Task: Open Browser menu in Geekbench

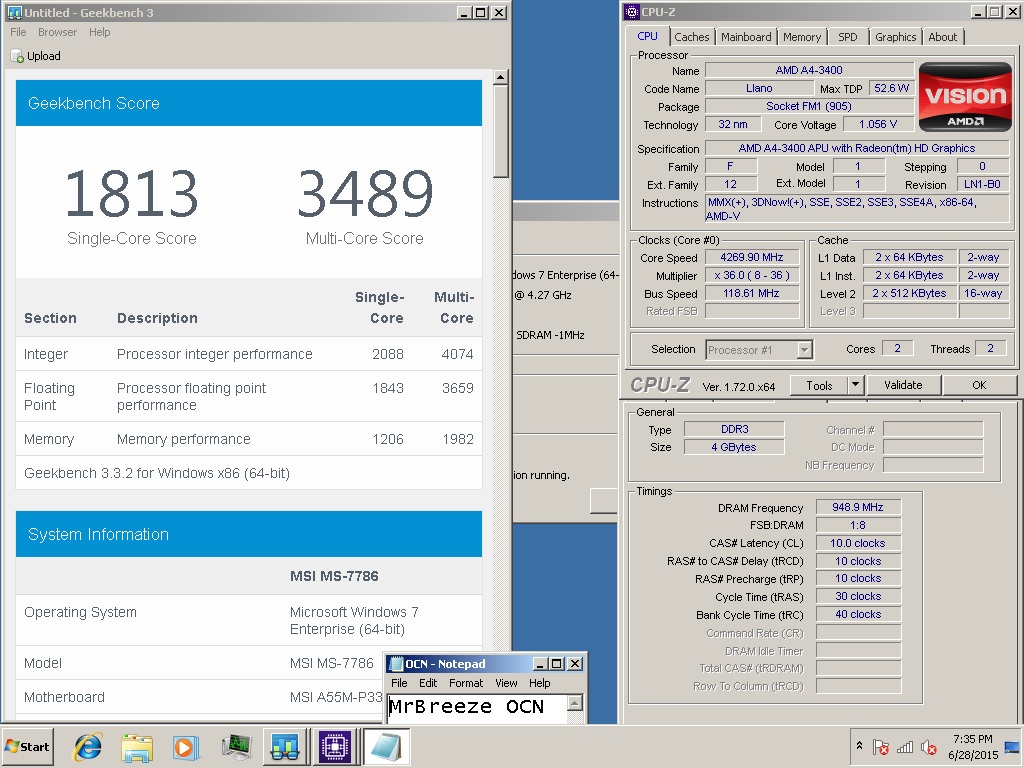Action: [x=57, y=32]
